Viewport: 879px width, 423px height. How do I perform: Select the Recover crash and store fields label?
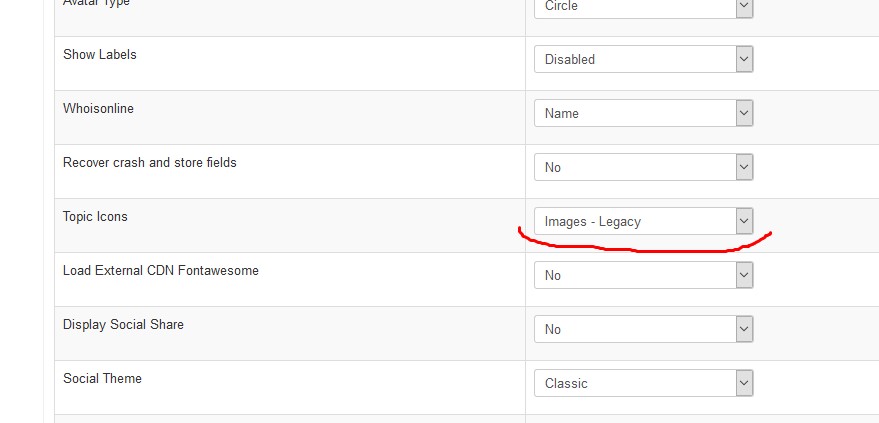tap(150, 162)
